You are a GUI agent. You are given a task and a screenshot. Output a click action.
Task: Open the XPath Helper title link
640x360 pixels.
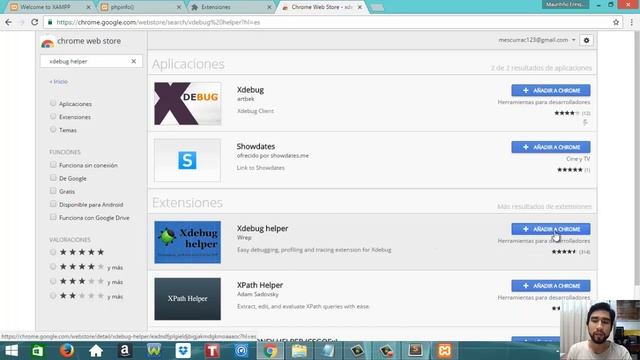coord(260,285)
